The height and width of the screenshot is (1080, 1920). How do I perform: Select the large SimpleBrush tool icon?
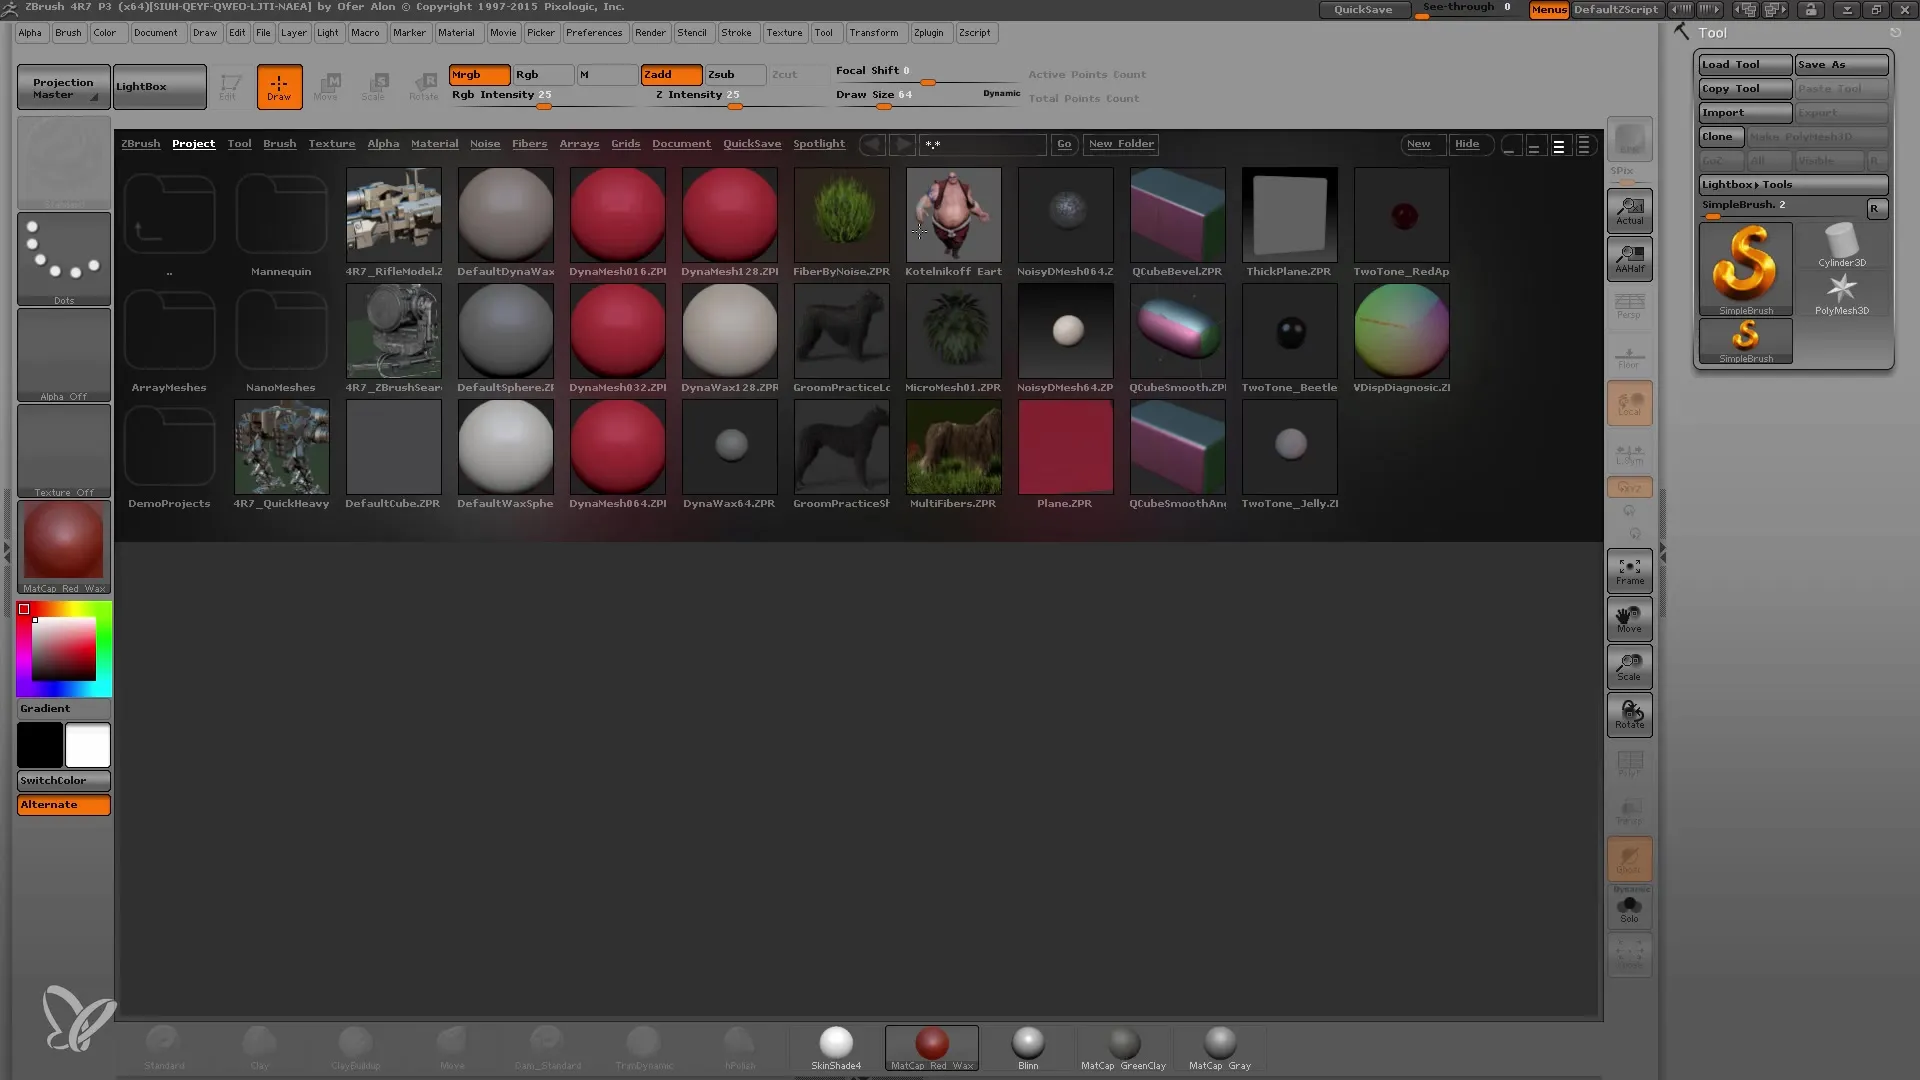(x=1745, y=269)
